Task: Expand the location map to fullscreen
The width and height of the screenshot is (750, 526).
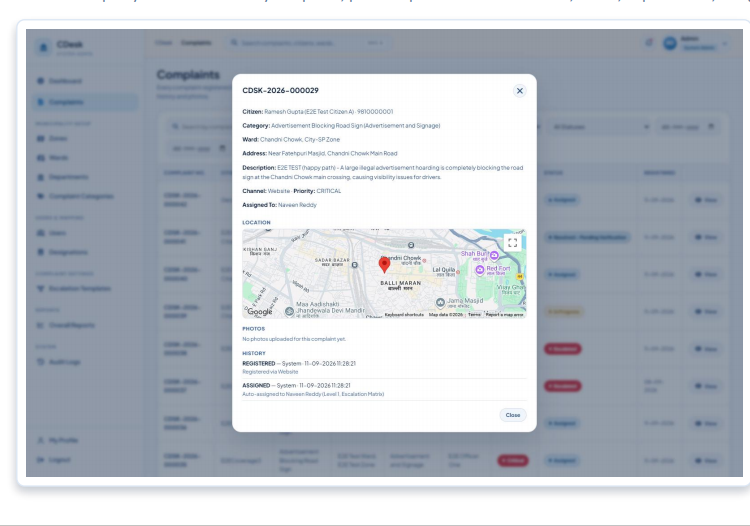Action: tap(513, 242)
